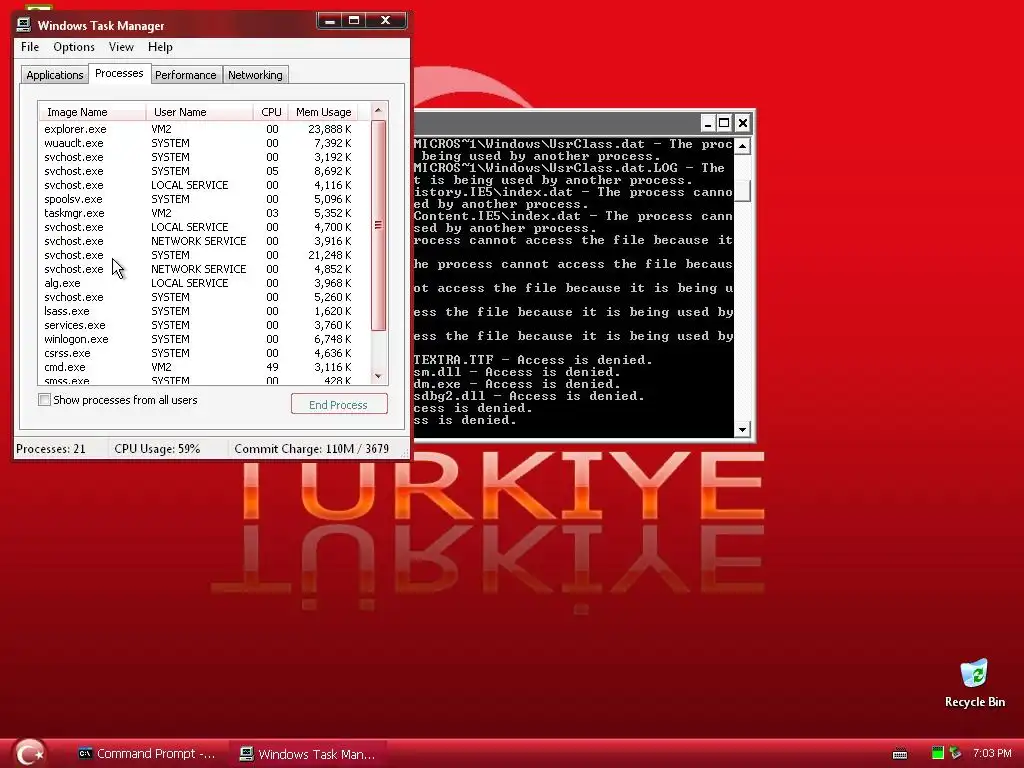Open the View menu
This screenshot has height=768, width=1024.
point(121,47)
